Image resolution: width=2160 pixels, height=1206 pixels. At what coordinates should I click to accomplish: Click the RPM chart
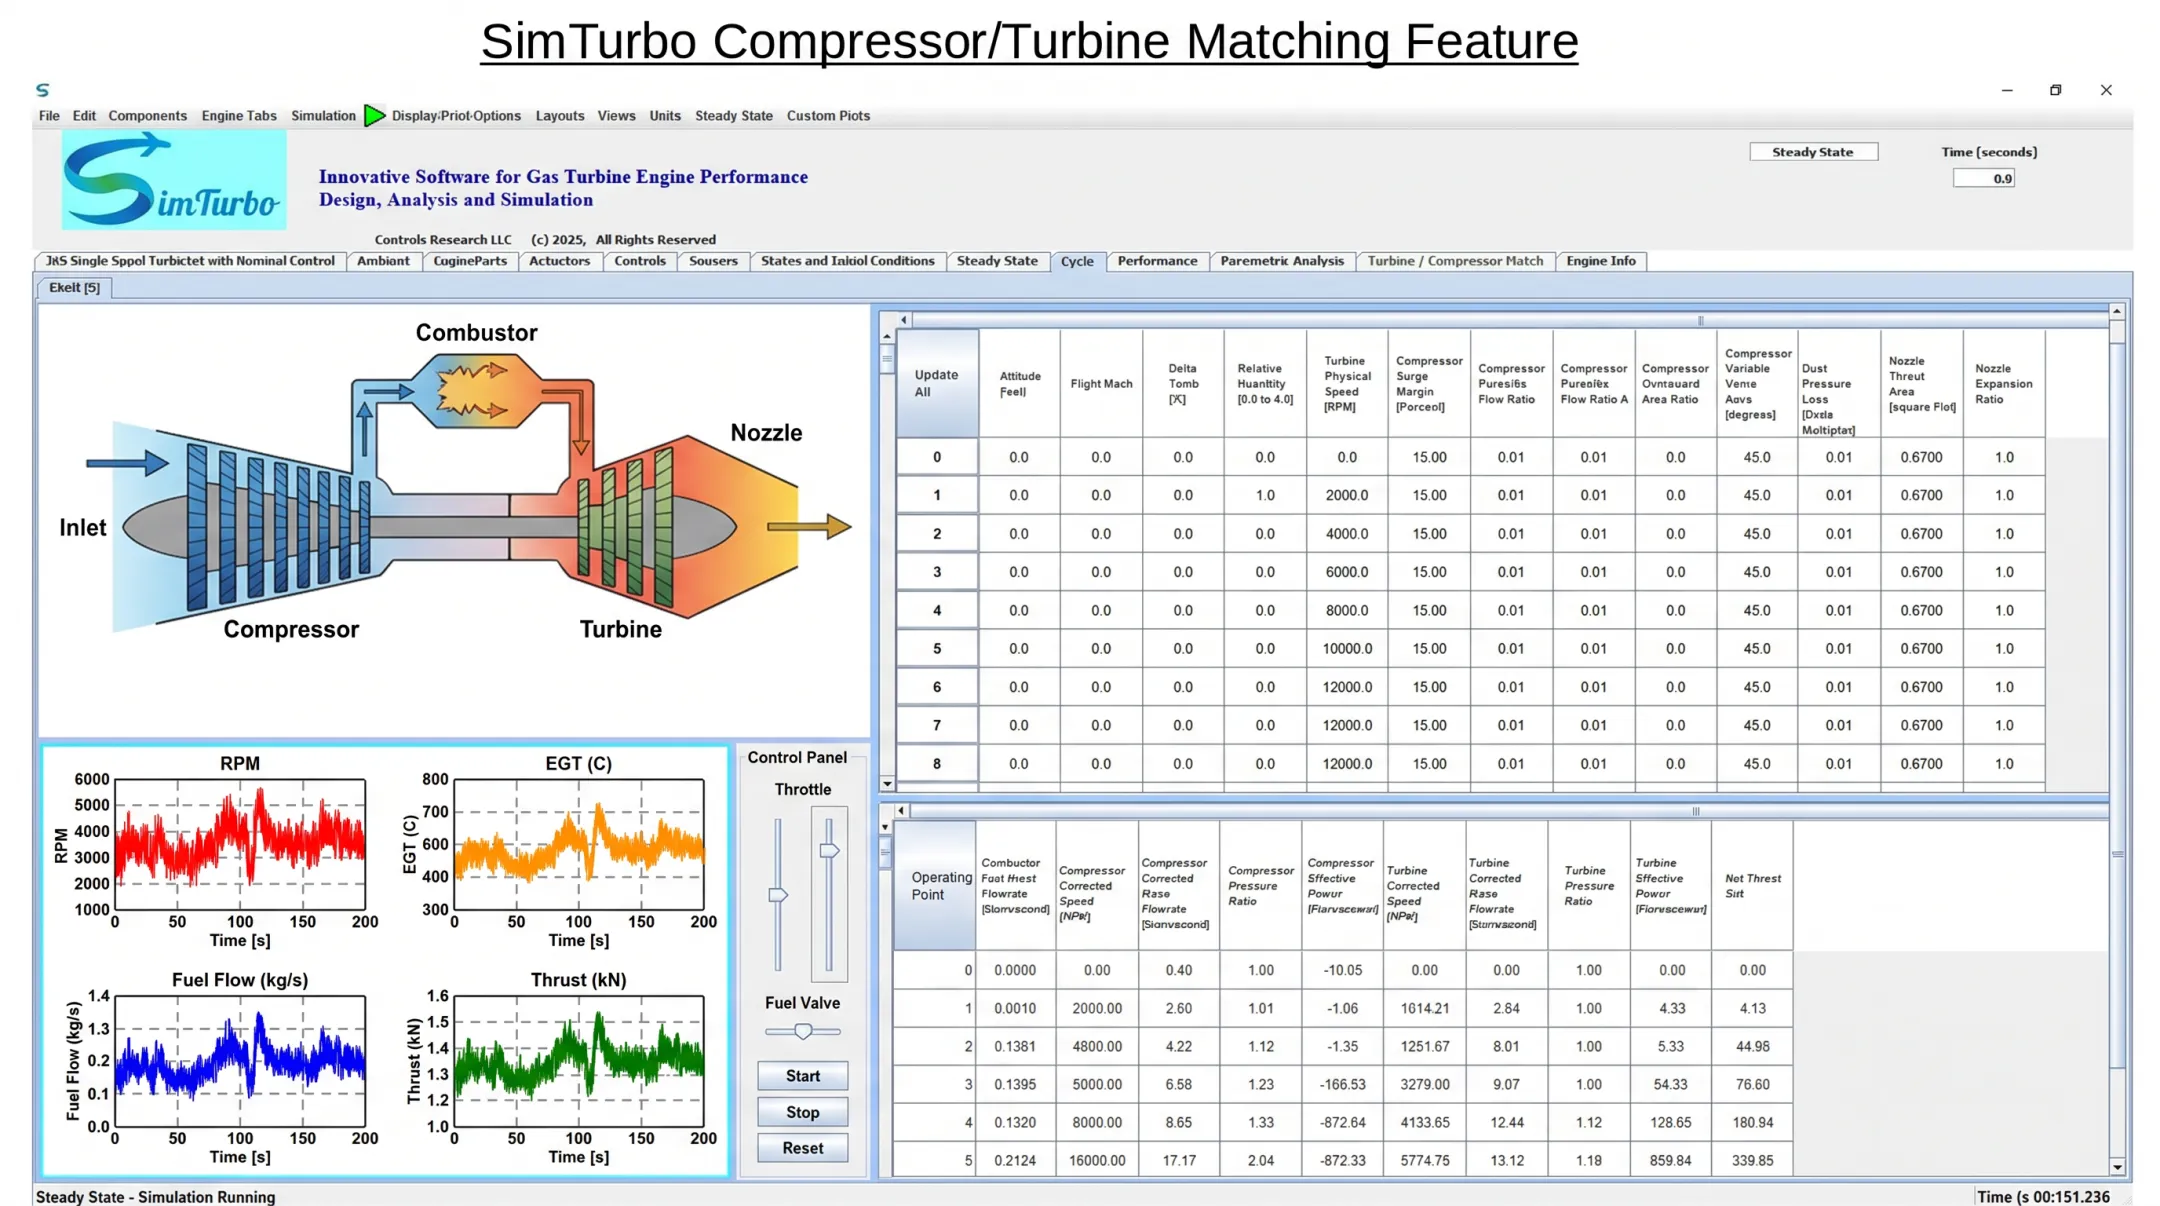(240, 844)
